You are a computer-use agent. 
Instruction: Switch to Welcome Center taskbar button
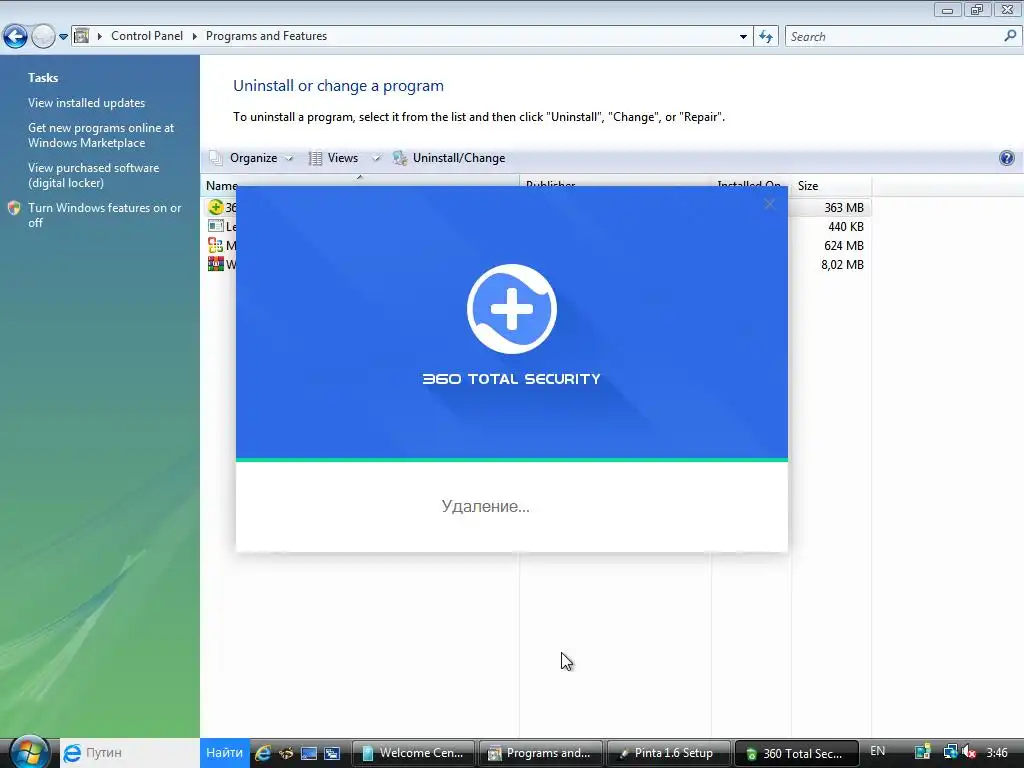coord(413,753)
